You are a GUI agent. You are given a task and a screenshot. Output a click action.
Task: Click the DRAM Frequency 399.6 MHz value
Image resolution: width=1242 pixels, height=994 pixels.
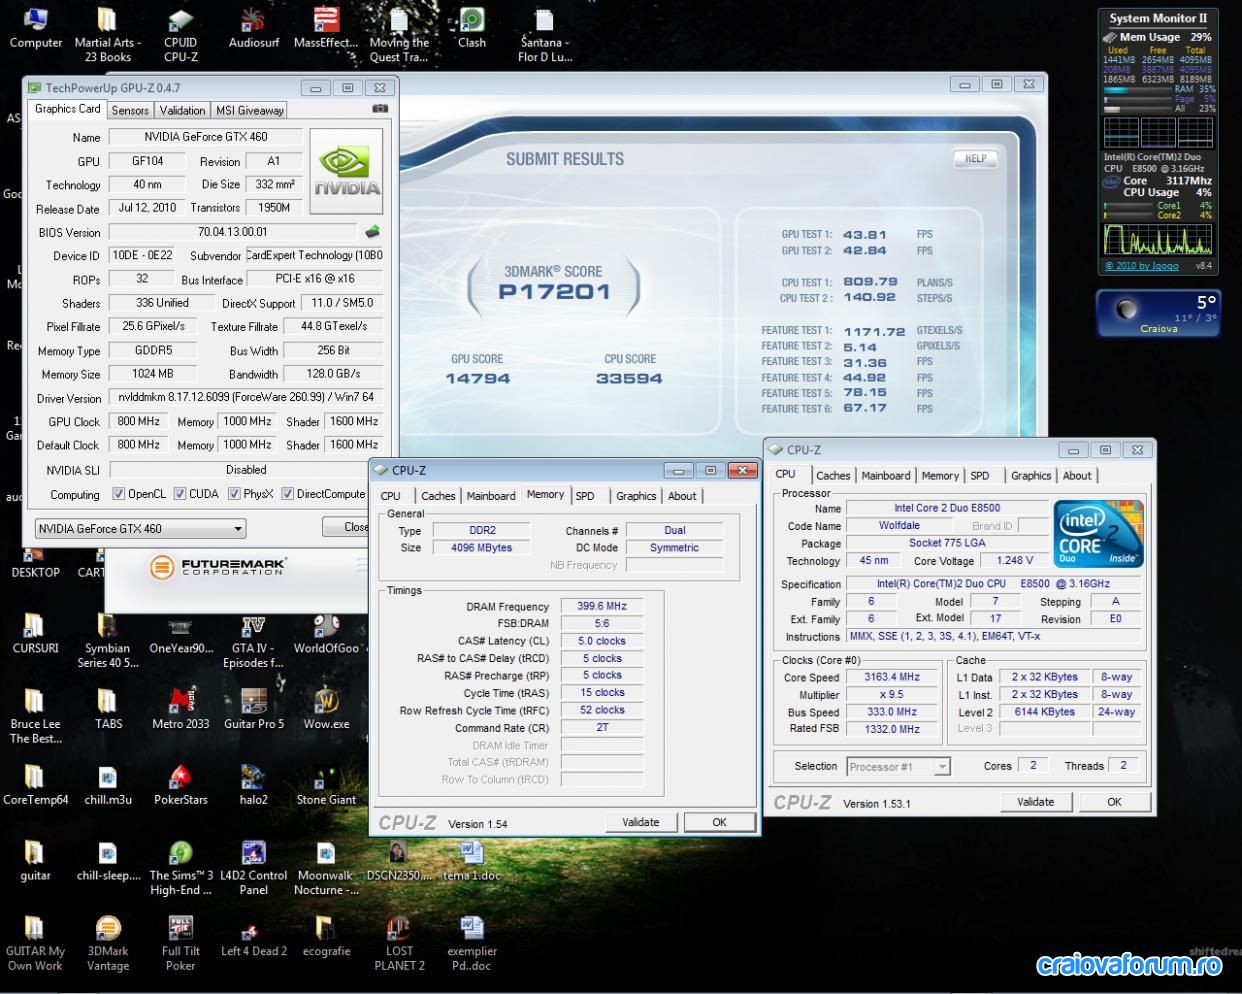(602, 606)
